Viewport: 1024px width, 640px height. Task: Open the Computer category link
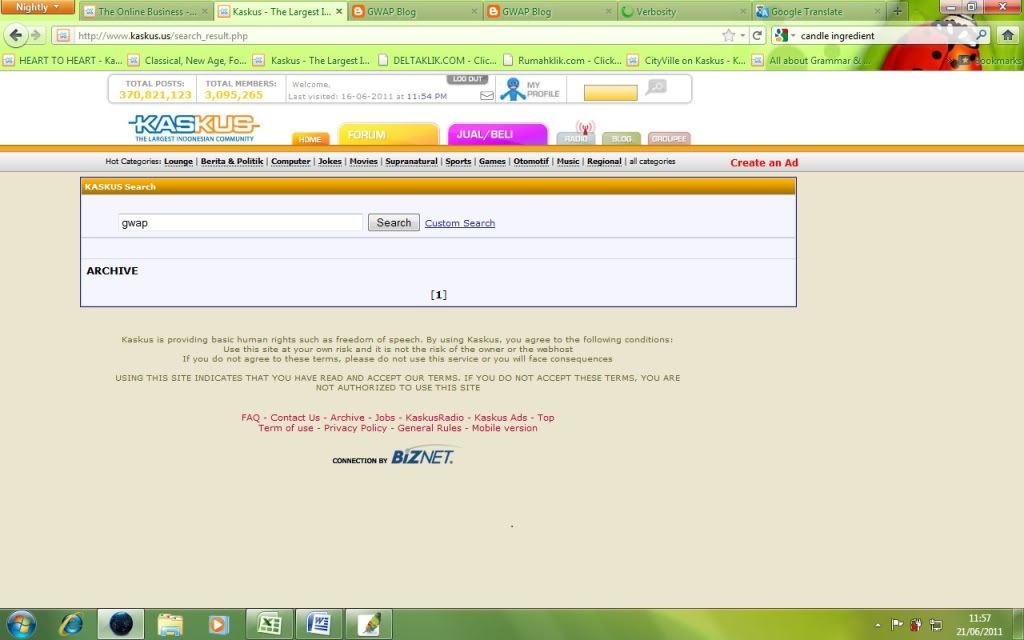point(291,161)
